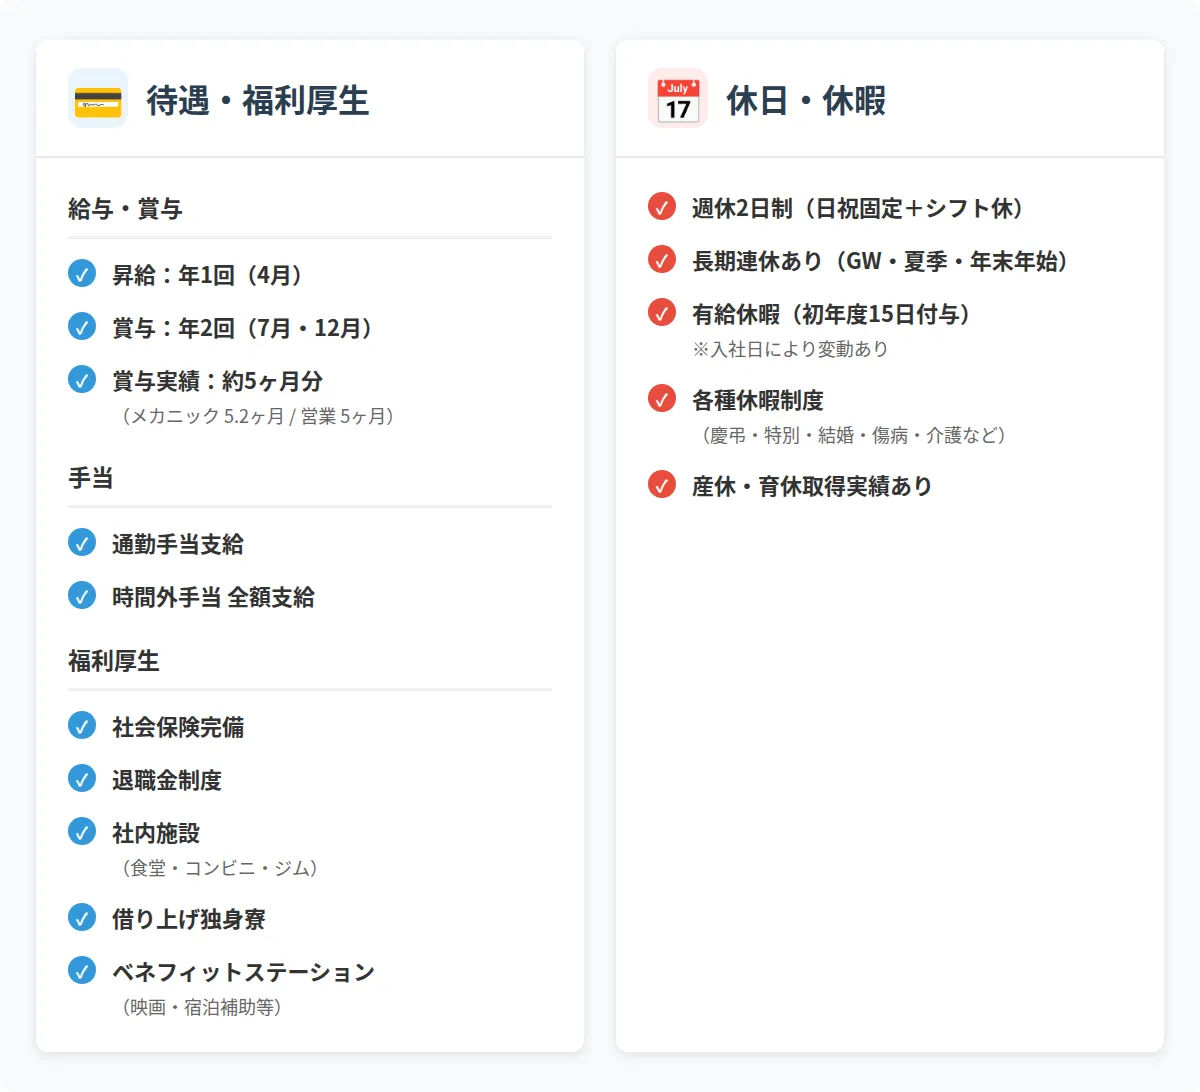Viewport: 1200px width, 1092px height.
Task: Click the blue check icon beside 社内施設
Action: point(82,831)
